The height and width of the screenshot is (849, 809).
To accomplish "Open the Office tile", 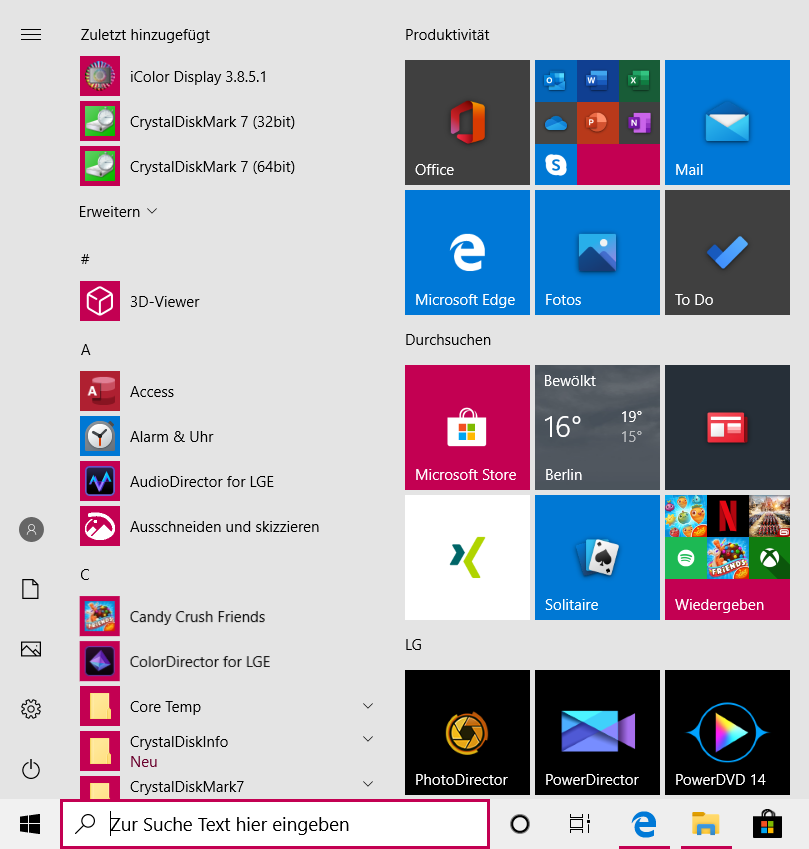I will [x=467, y=122].
